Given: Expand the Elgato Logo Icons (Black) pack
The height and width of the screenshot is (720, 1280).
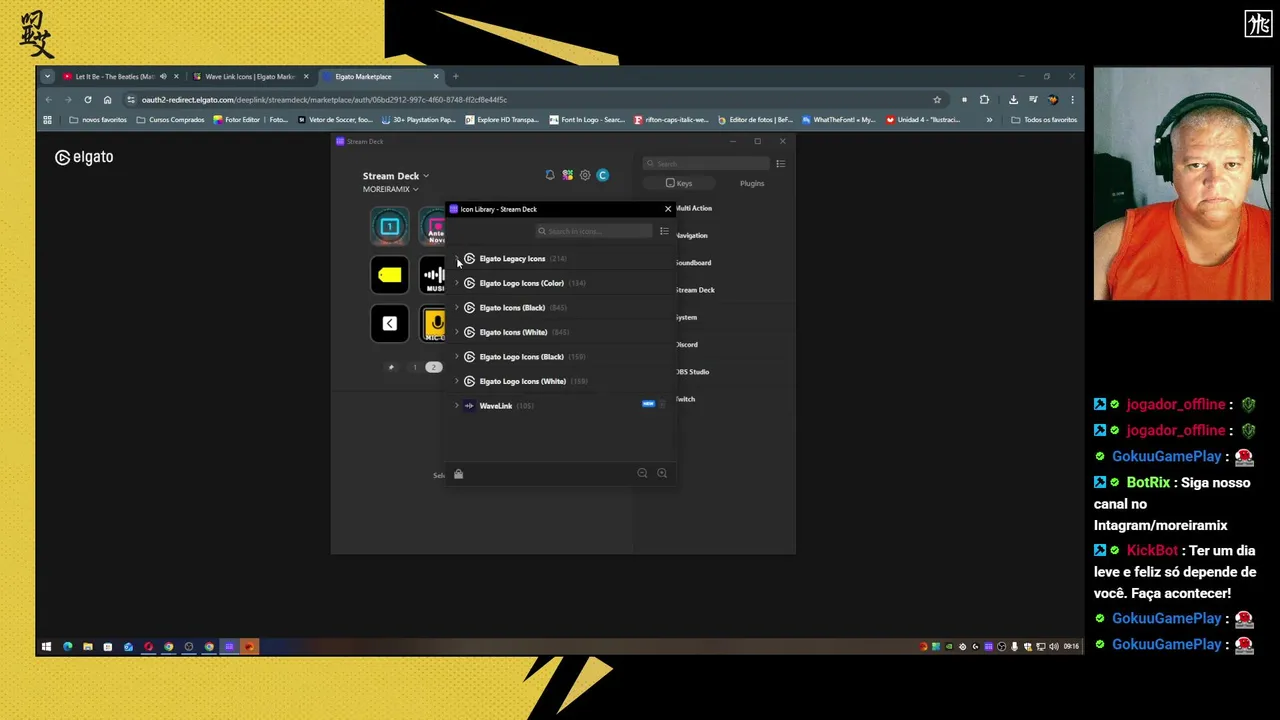Looking at the screenshot, I should pyautogui.click(x=457, y=357).
